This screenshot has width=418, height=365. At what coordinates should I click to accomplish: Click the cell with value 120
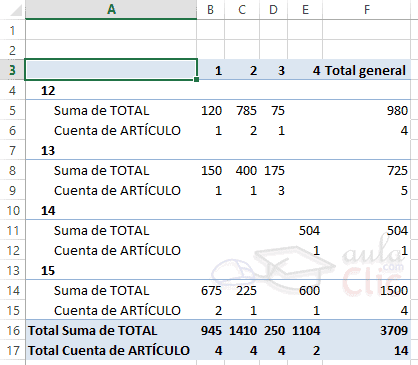211,111
